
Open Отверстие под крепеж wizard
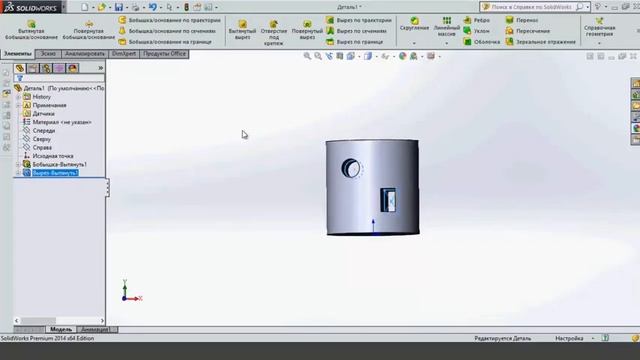(x=273, y=32)
